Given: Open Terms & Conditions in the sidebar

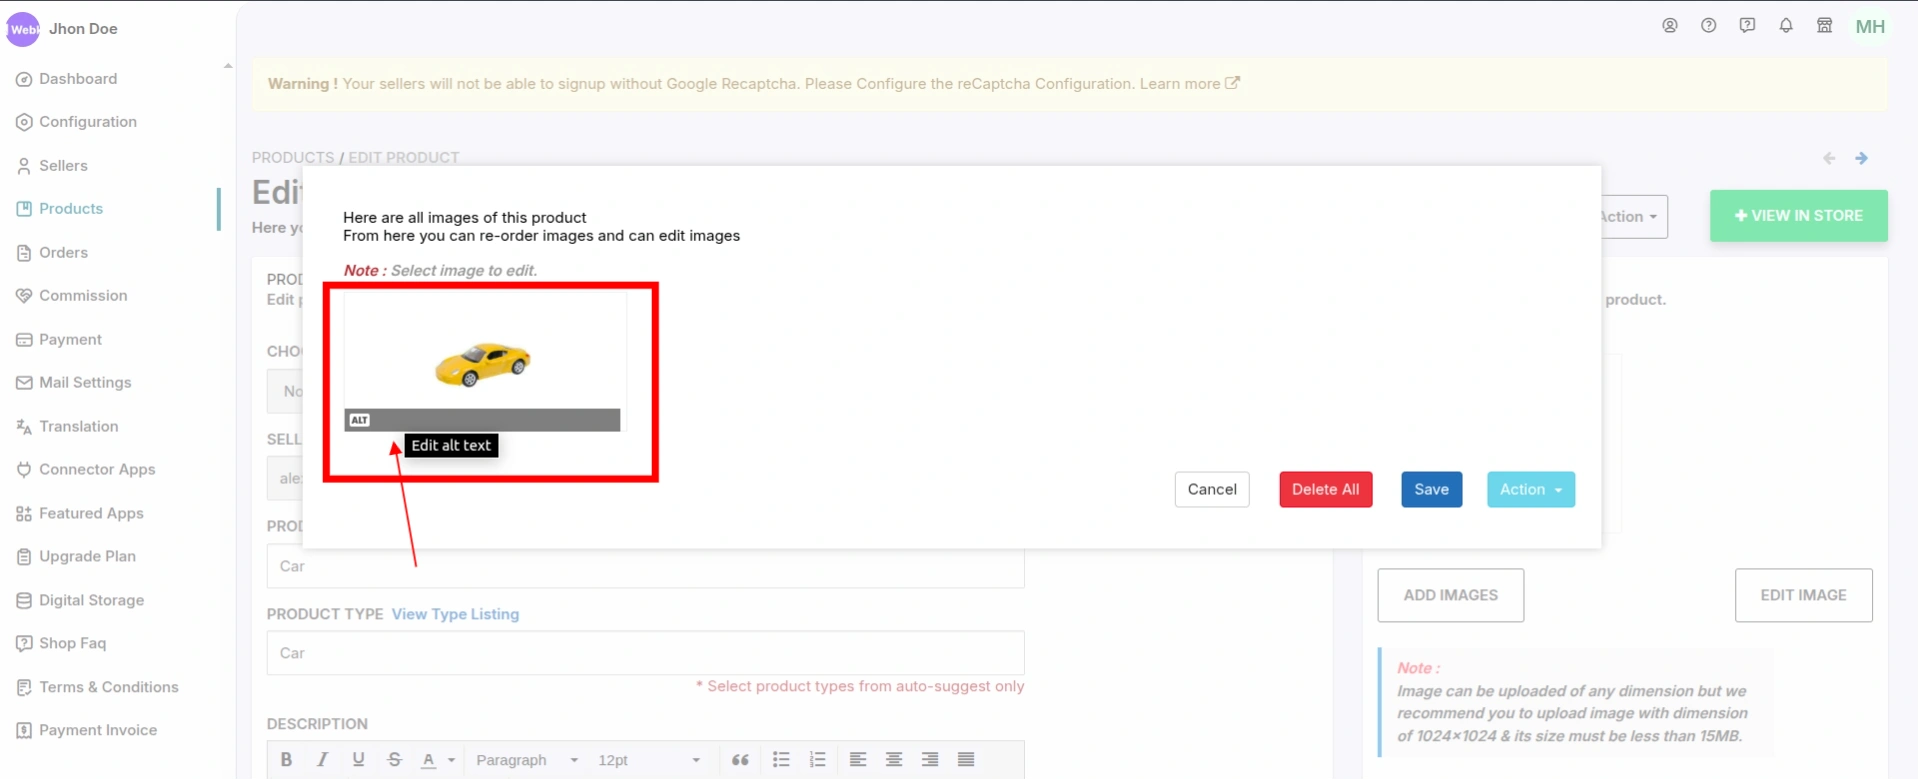Looking at the screenshot, I should point(97,688).
